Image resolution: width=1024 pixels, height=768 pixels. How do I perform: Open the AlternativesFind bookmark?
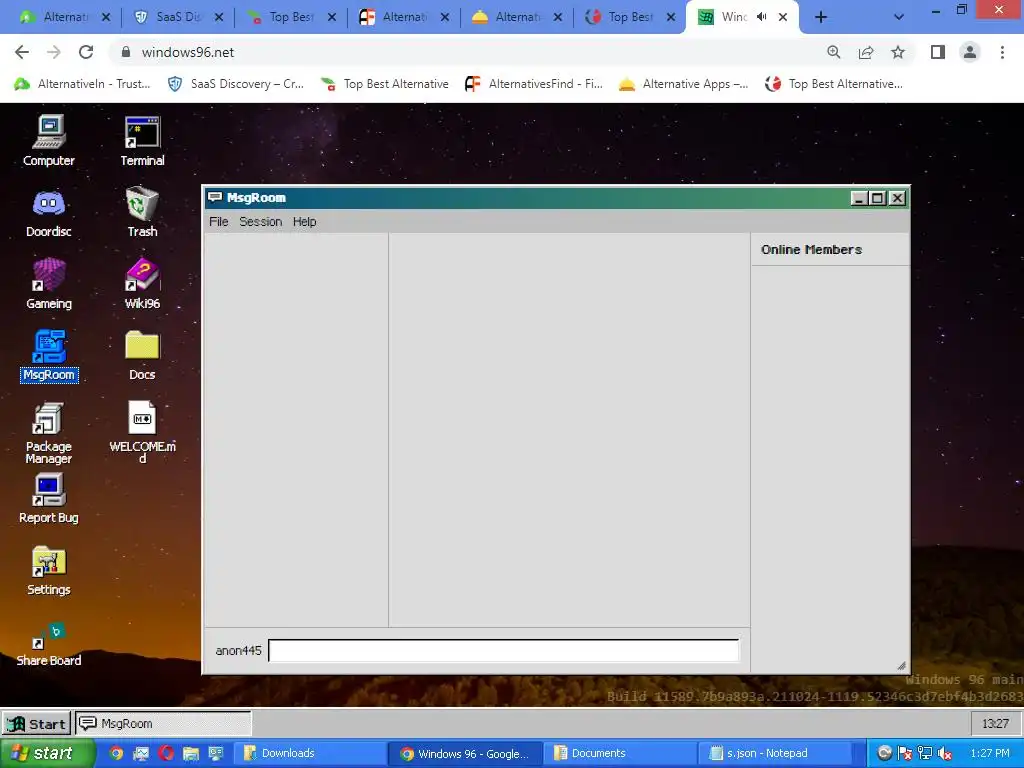click(534, 84)
